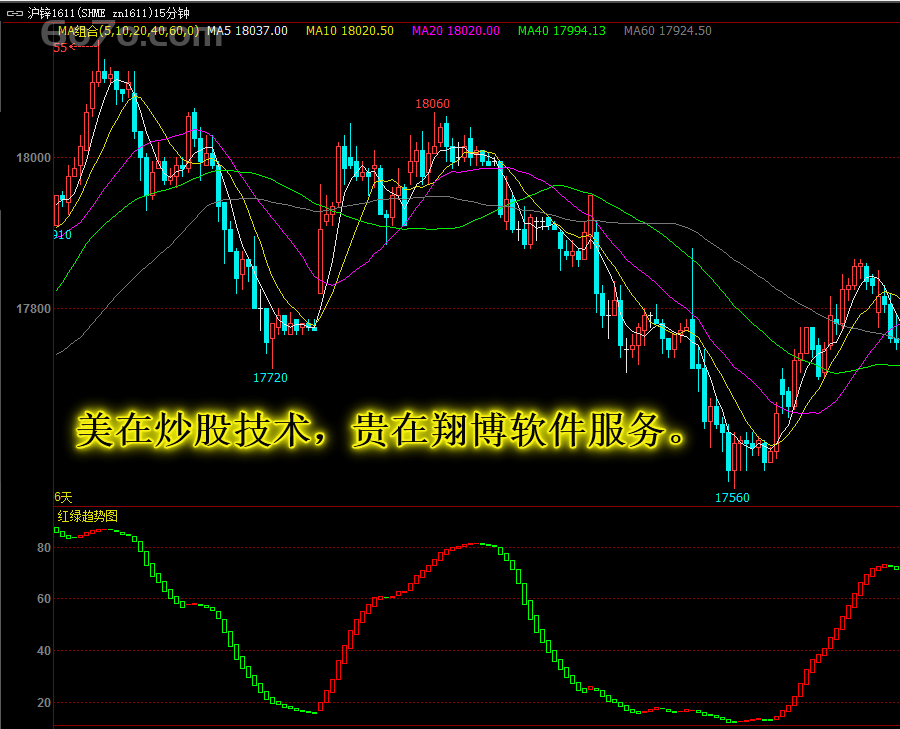Viewport: 900px width, 729px height.
Task: Click the 60 level on indicator axis
Action: (x=44, y=599)
